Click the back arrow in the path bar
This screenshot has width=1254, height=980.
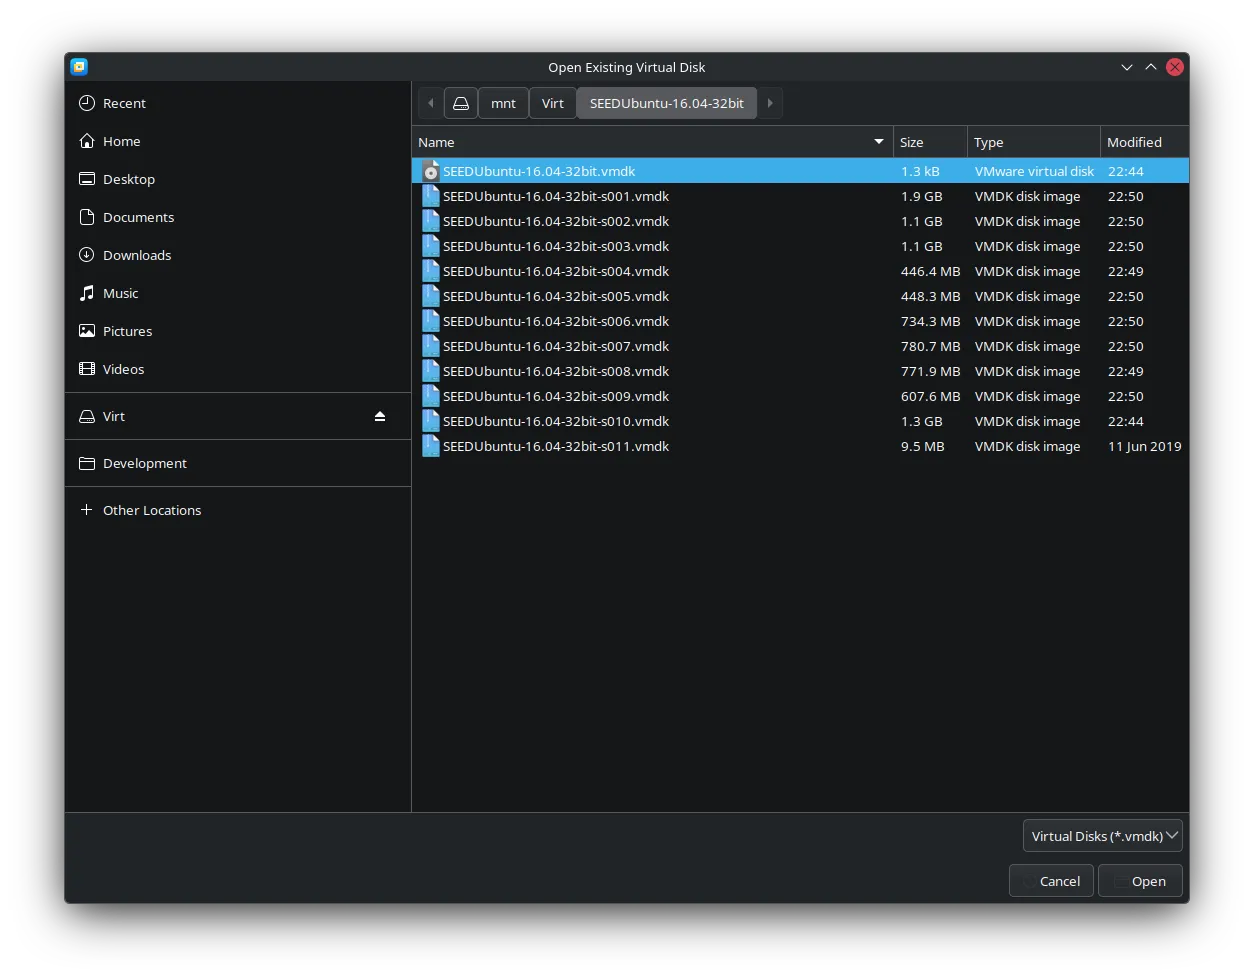[431, 103]
